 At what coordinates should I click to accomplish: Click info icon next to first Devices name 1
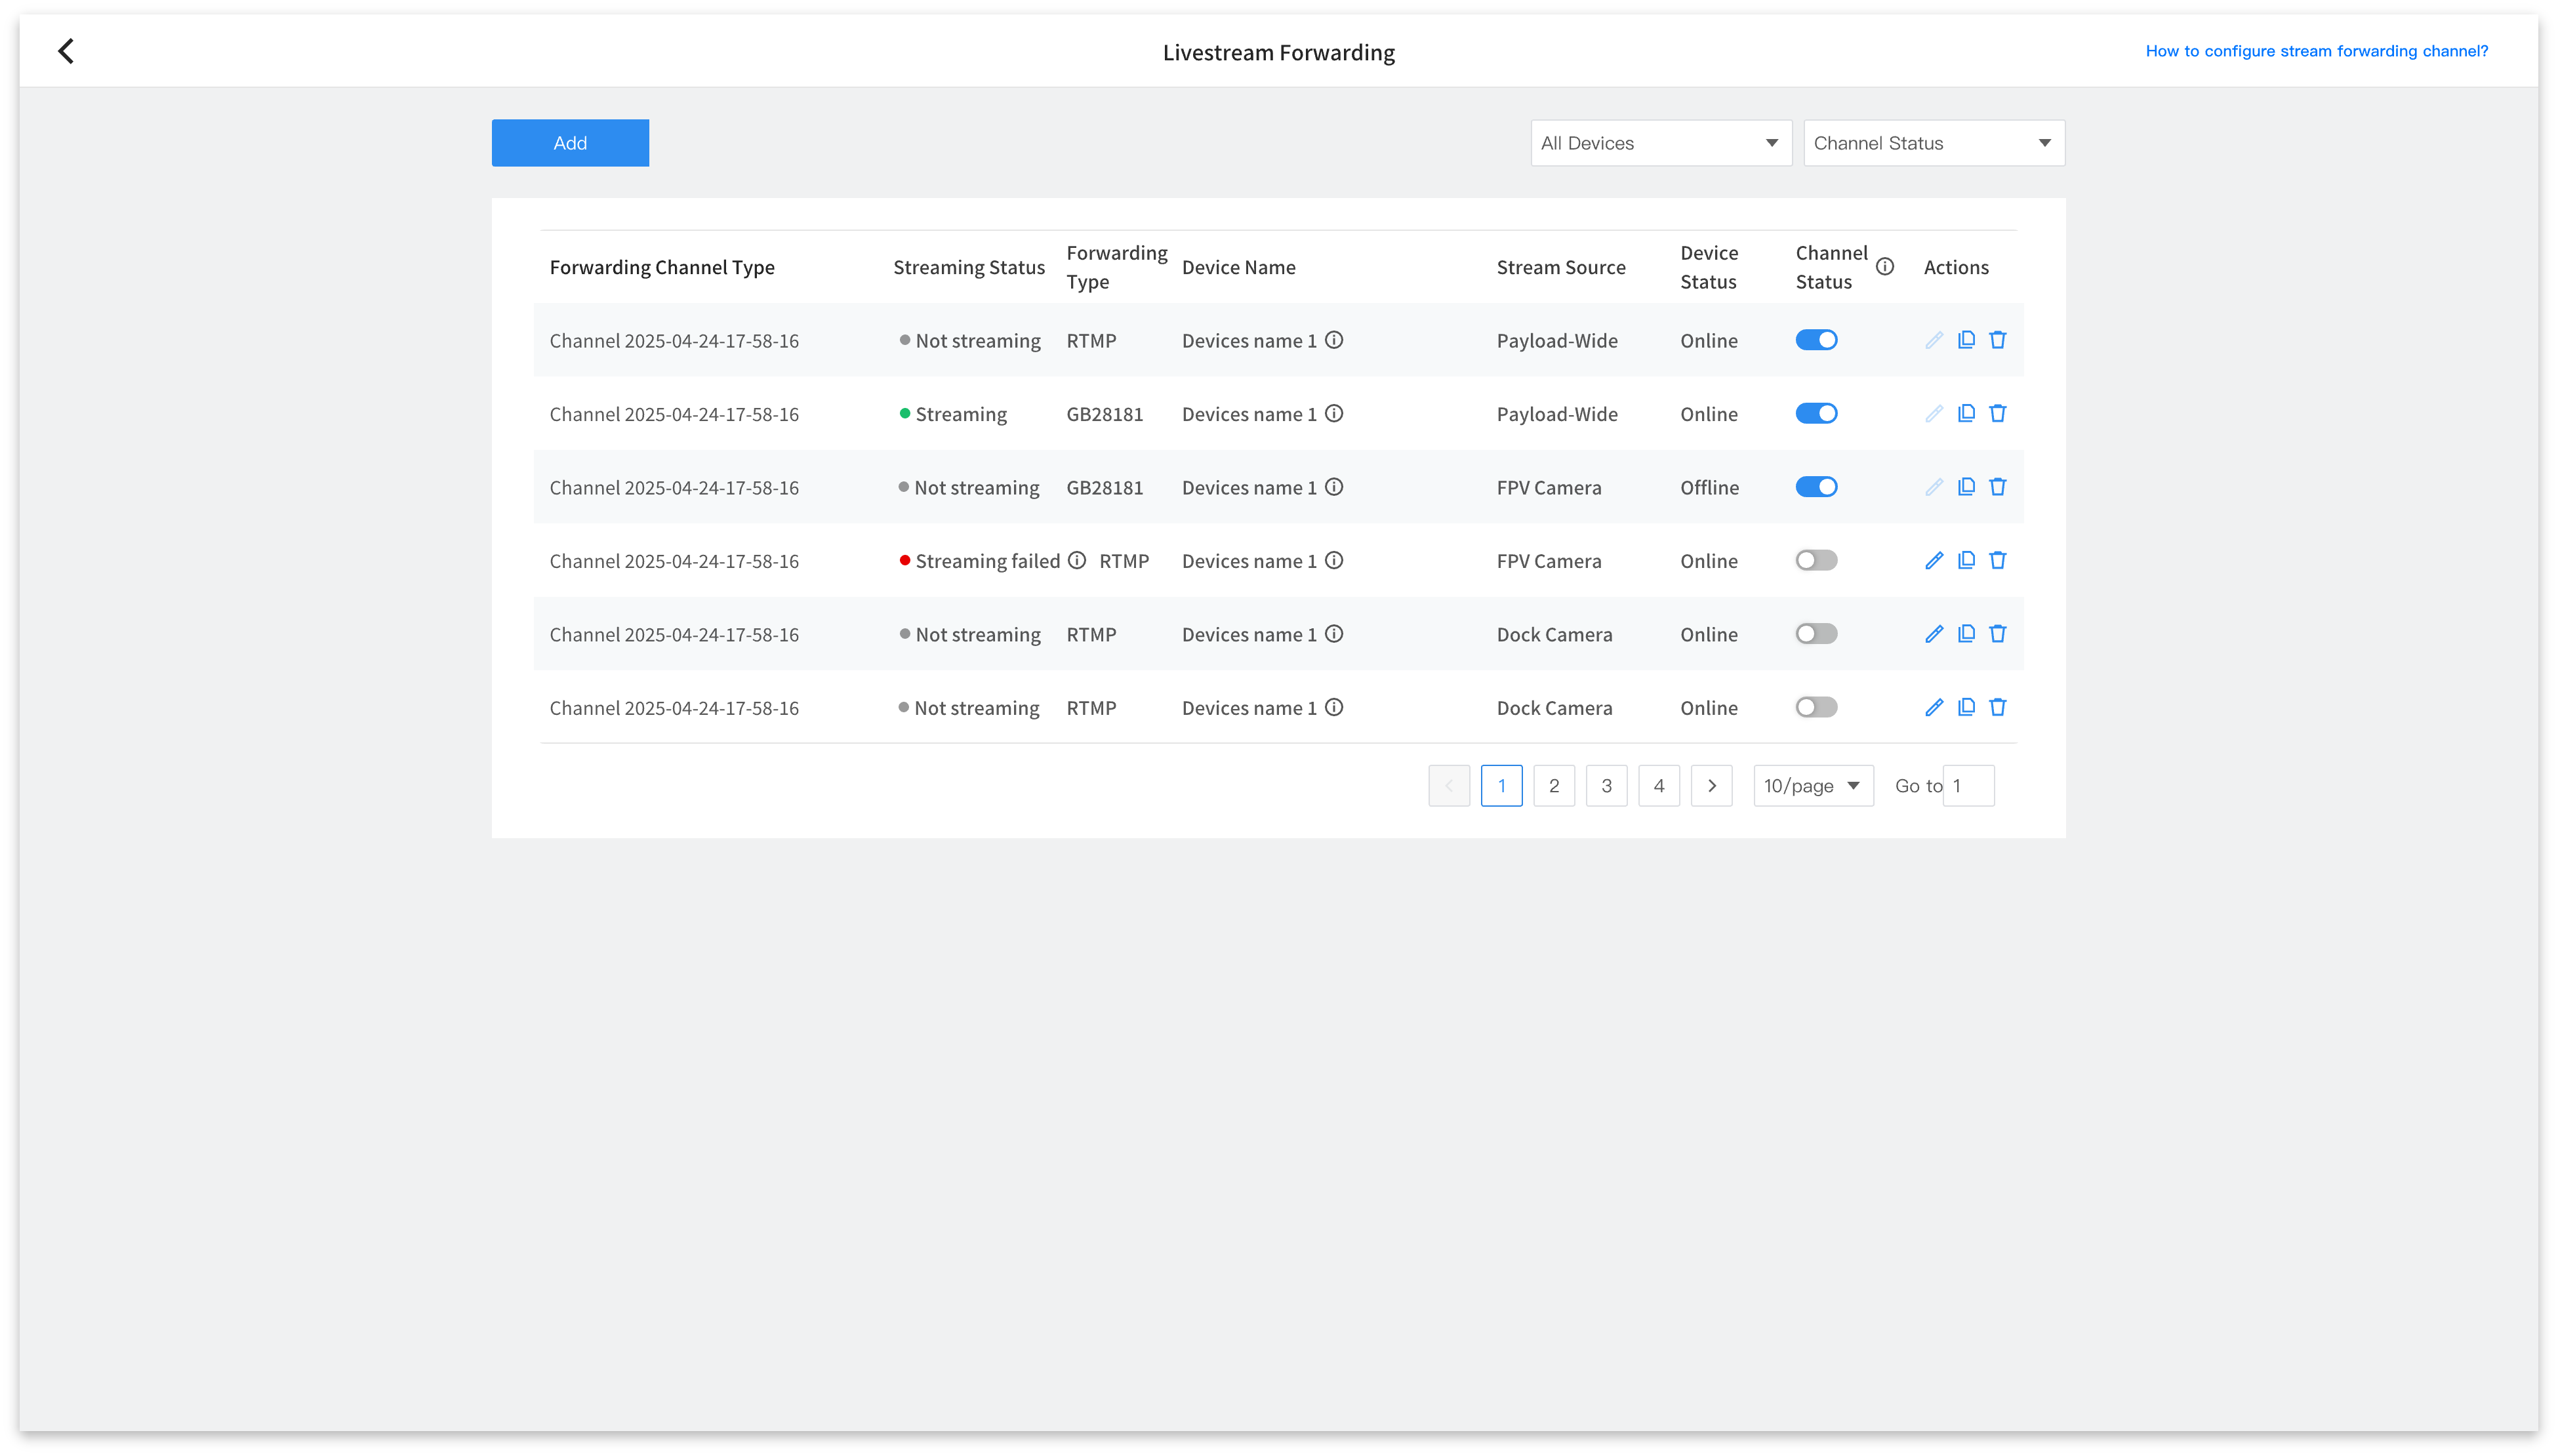pos(1333,340)
